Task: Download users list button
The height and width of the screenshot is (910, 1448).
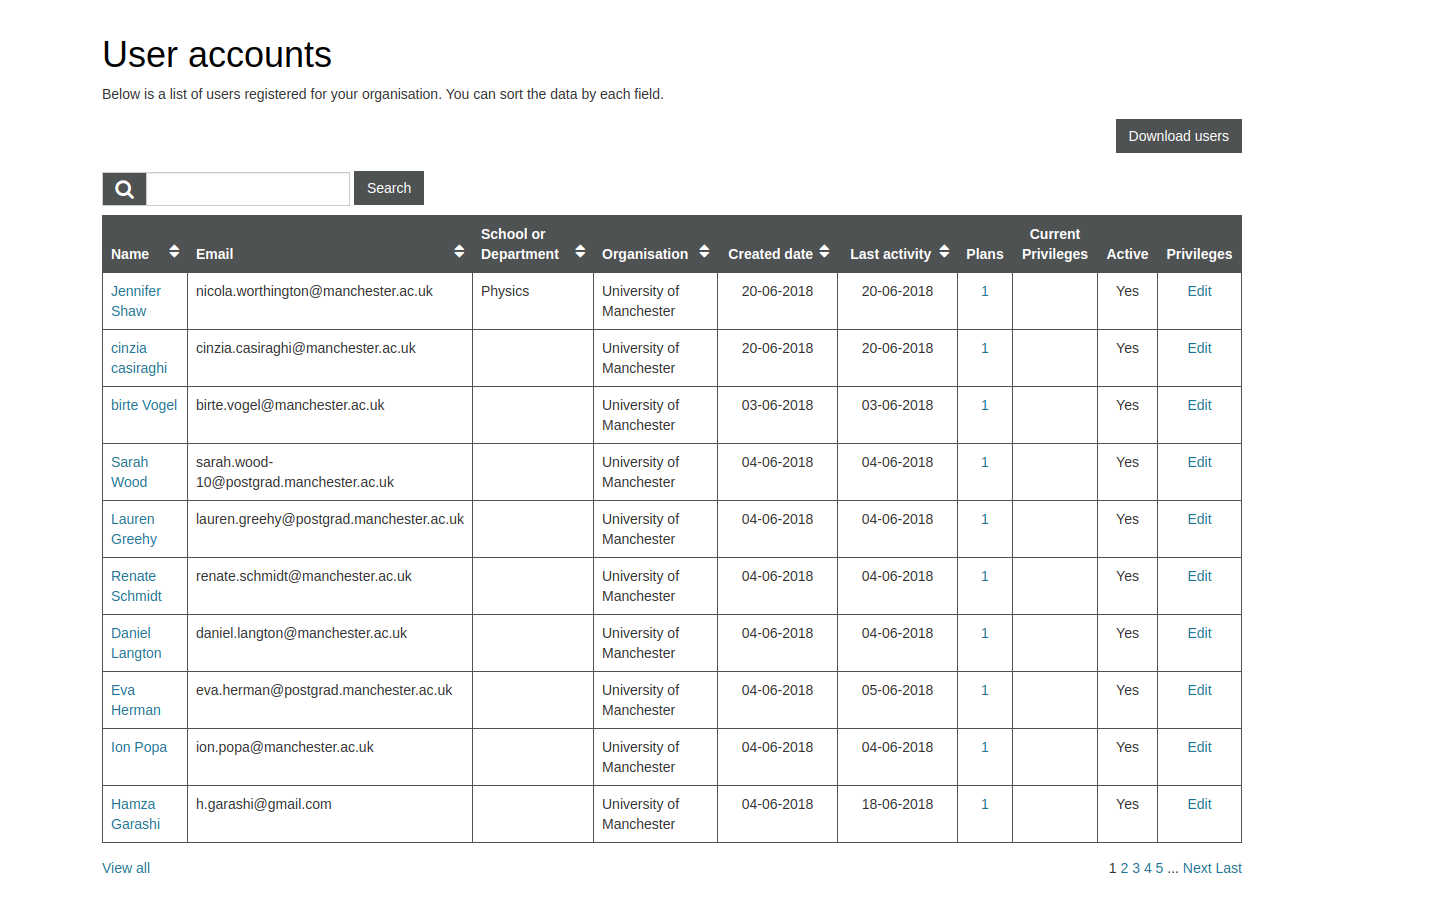Action: (1179, 136)
